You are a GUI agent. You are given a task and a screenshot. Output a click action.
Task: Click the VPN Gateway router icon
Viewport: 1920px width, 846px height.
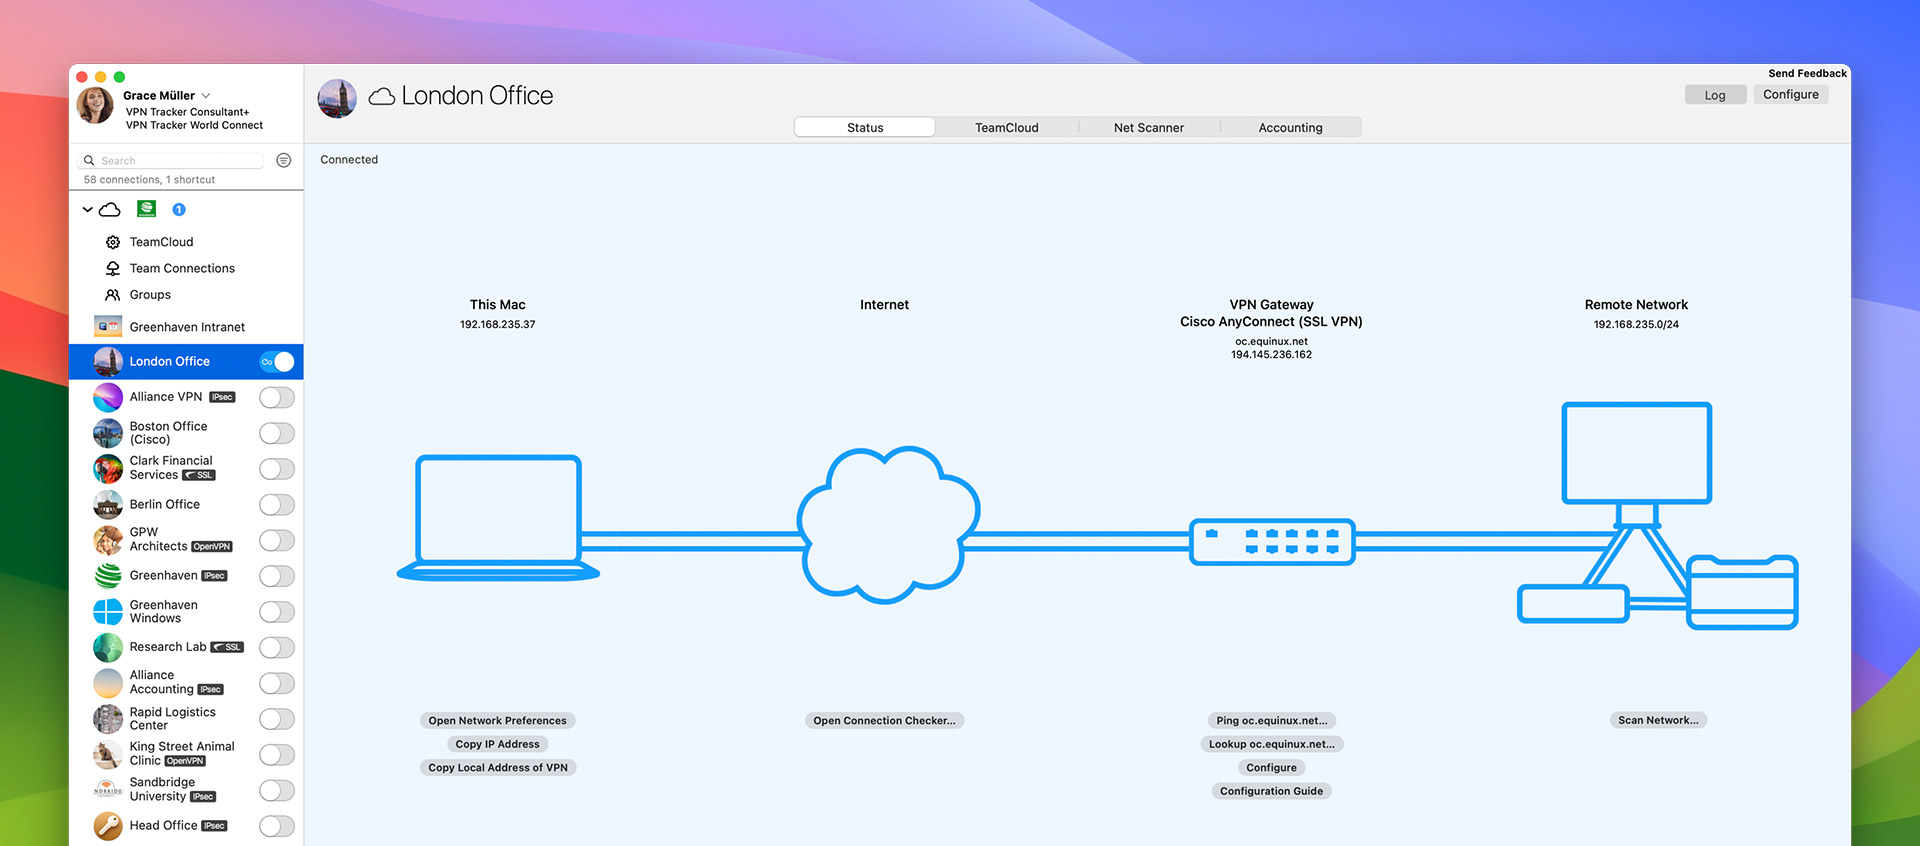[1271, 542]
